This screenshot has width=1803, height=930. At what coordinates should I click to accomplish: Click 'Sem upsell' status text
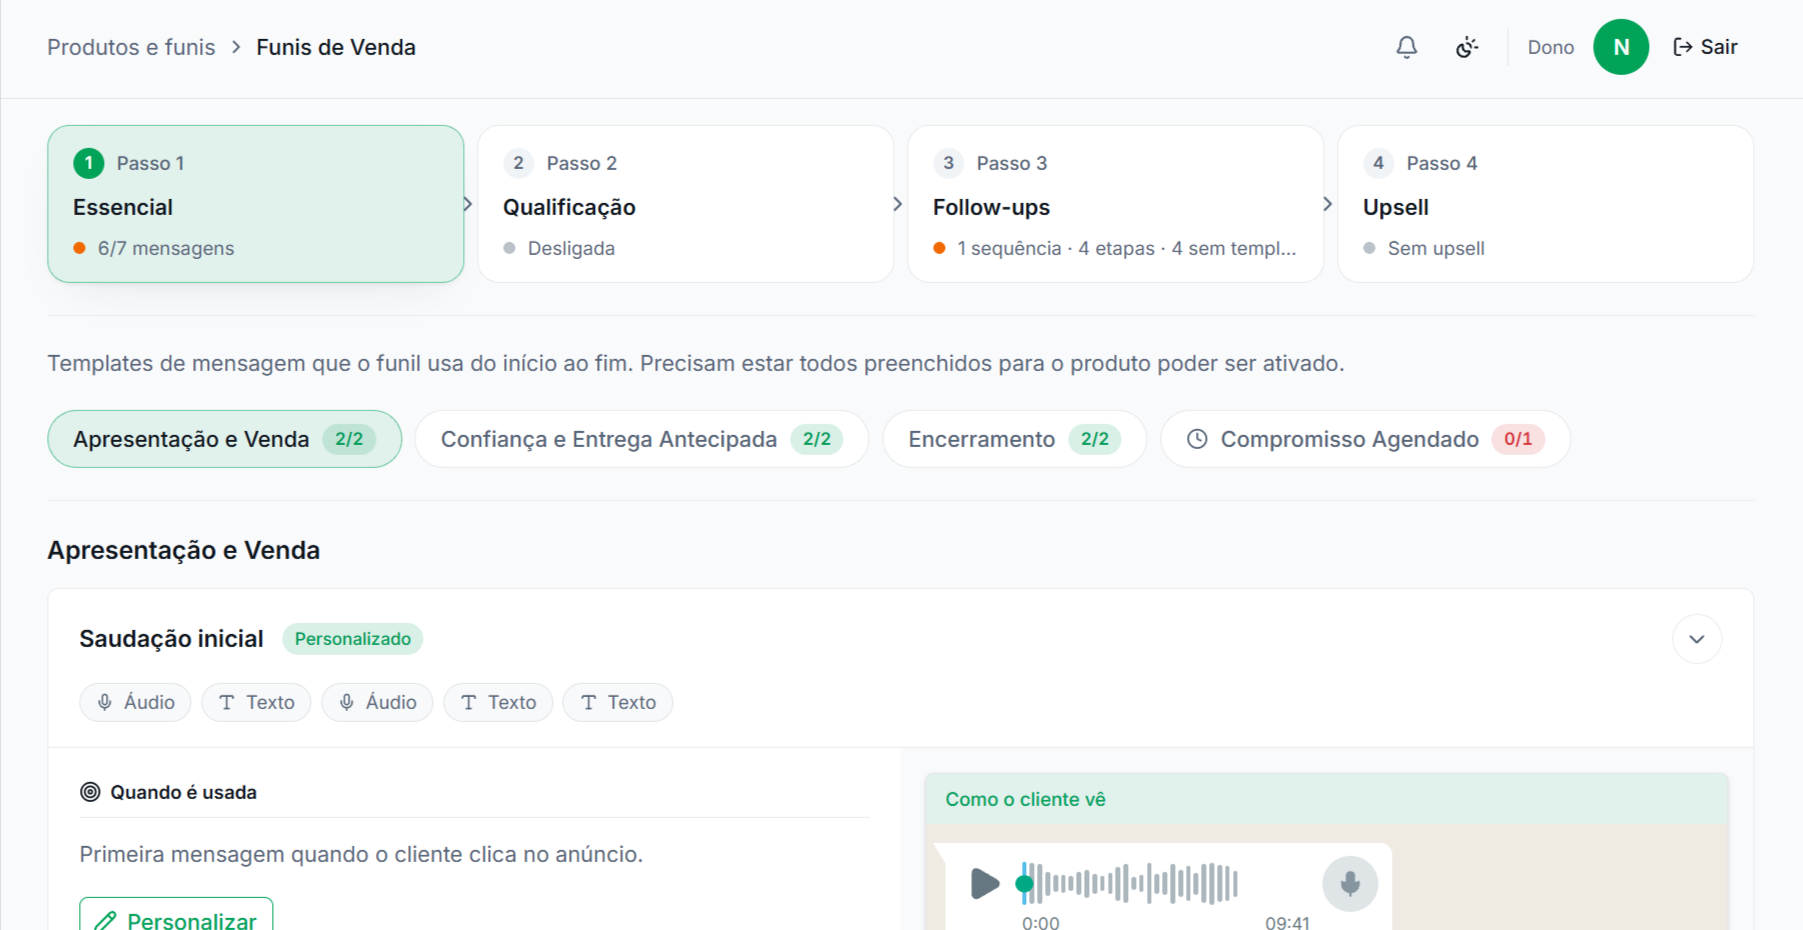1436,248
